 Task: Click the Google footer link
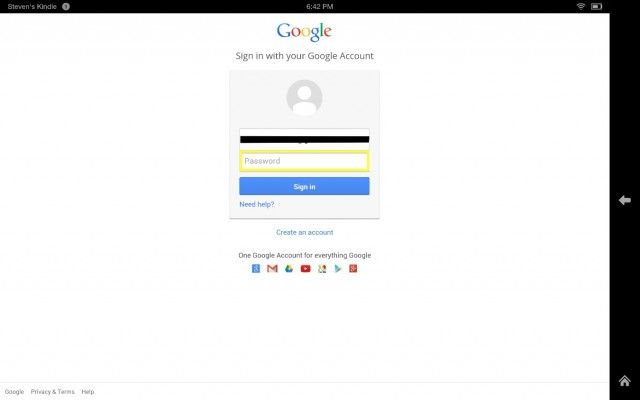pos(14,391)
